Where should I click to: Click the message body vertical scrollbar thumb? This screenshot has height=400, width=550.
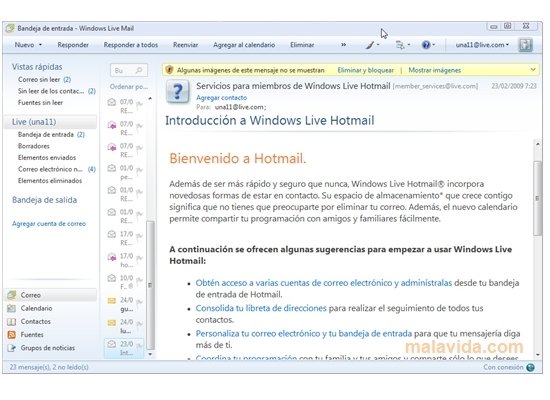coord(537,198)
